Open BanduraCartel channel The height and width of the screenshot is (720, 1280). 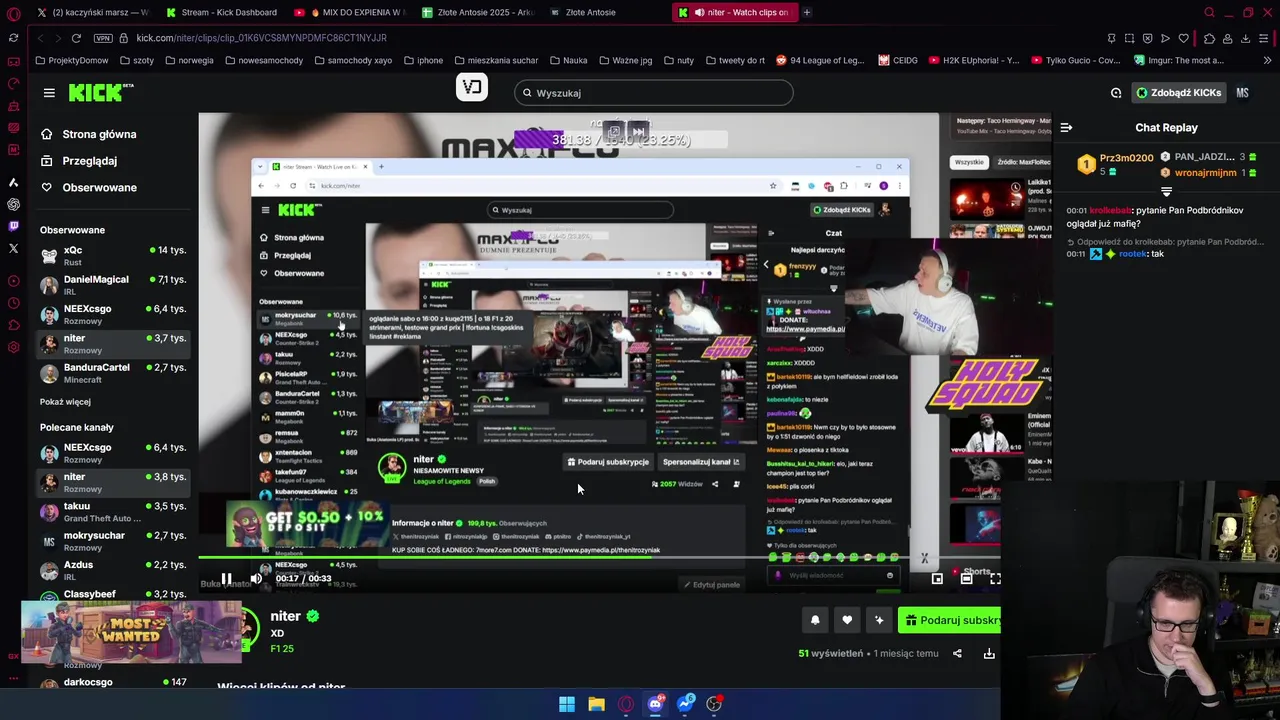pyautogui.click(x=113, y=373)
